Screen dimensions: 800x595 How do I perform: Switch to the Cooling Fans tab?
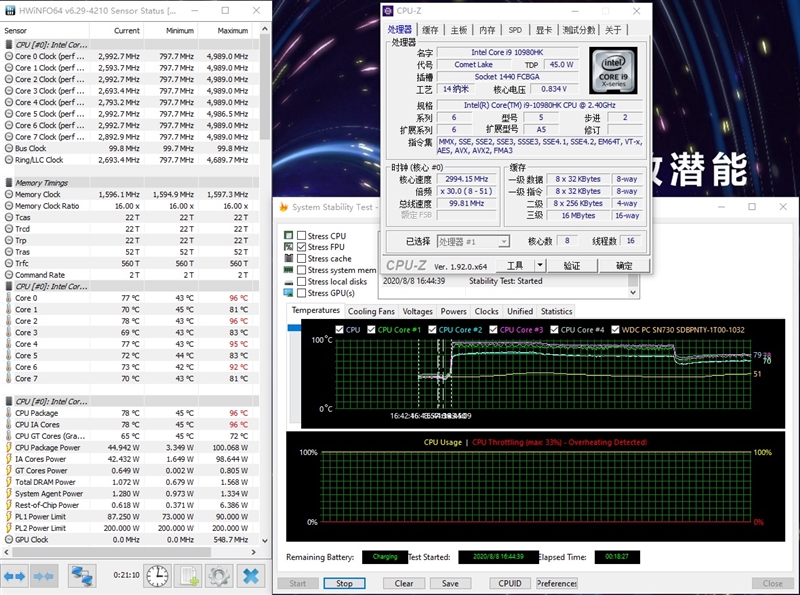point(371,311)
